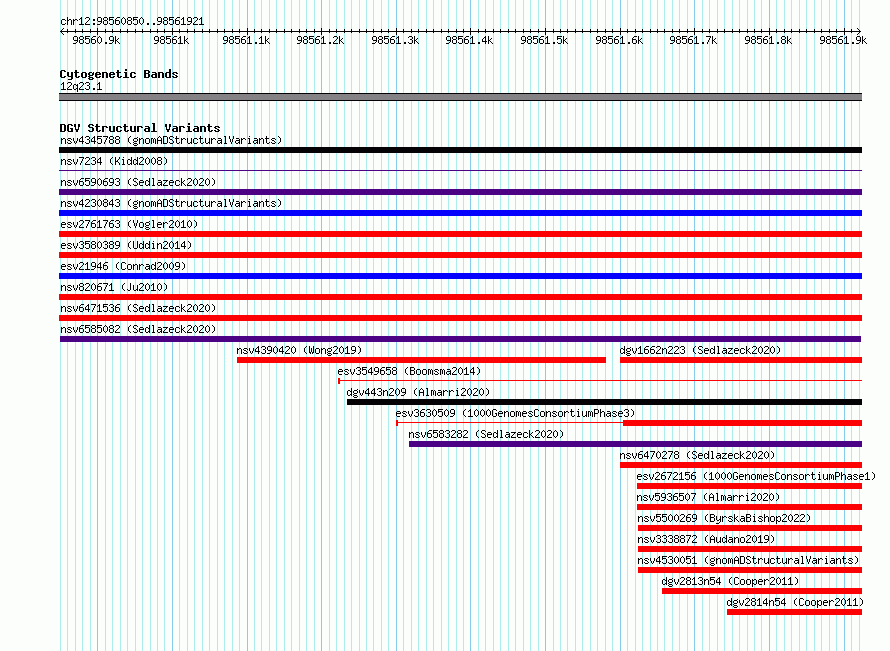Click the red bar of nsv6471536
The image size is (890, 651).
click(x=460, y=318)
